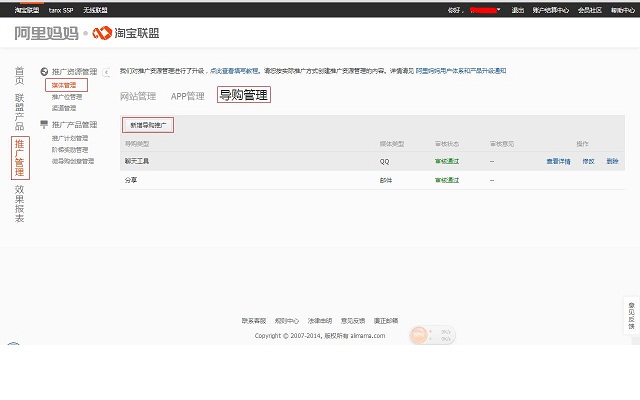This screenshot has height=400, width=640.
Task: Switch to the 网站管理 tab
Action: point(138,96)
